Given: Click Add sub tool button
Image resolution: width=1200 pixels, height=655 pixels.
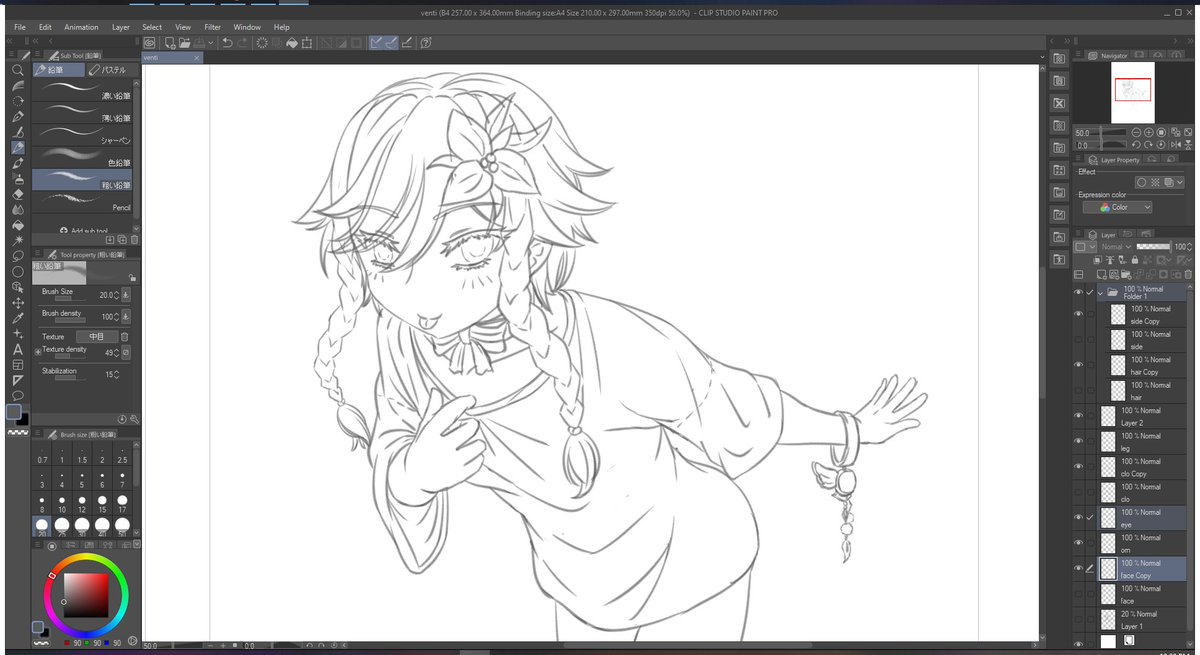Looking at the screenshot, I should [84, 230].
